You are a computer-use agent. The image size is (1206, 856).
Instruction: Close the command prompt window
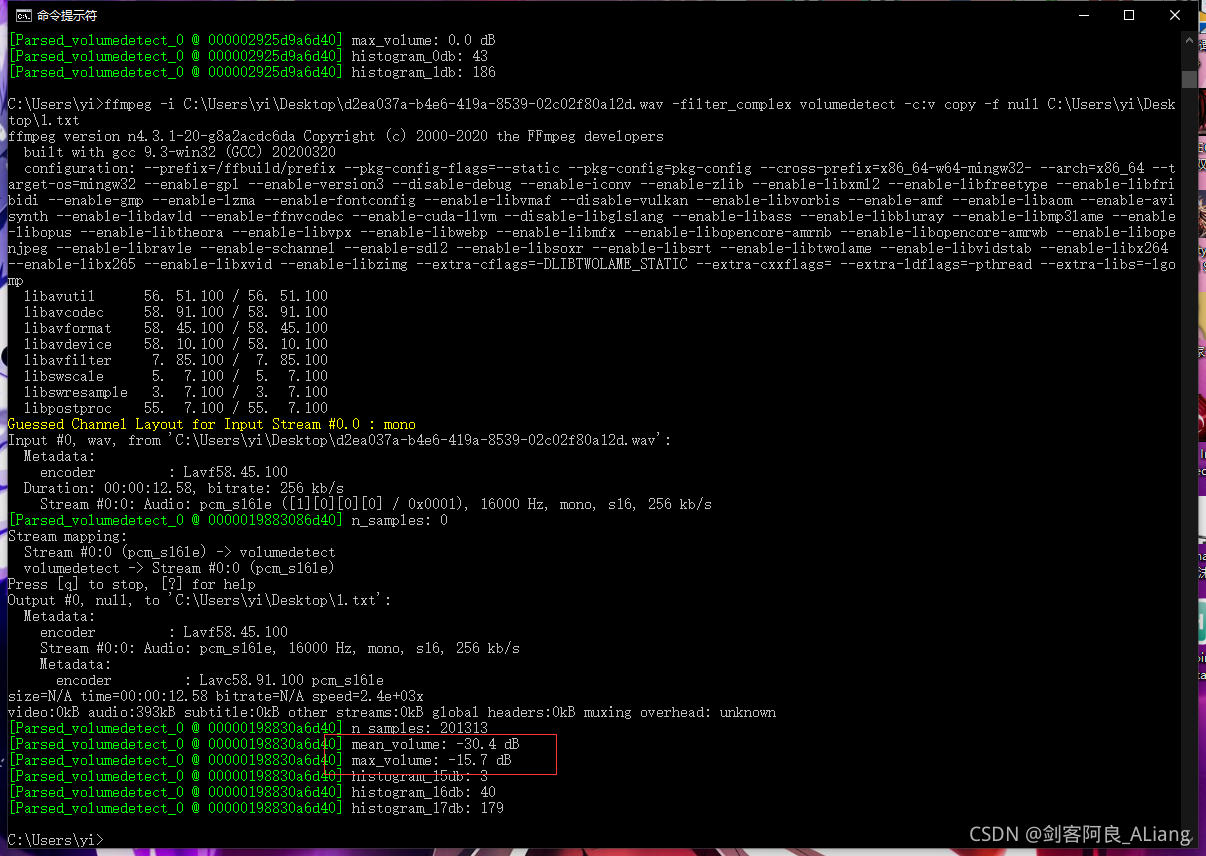point(1175,15)
